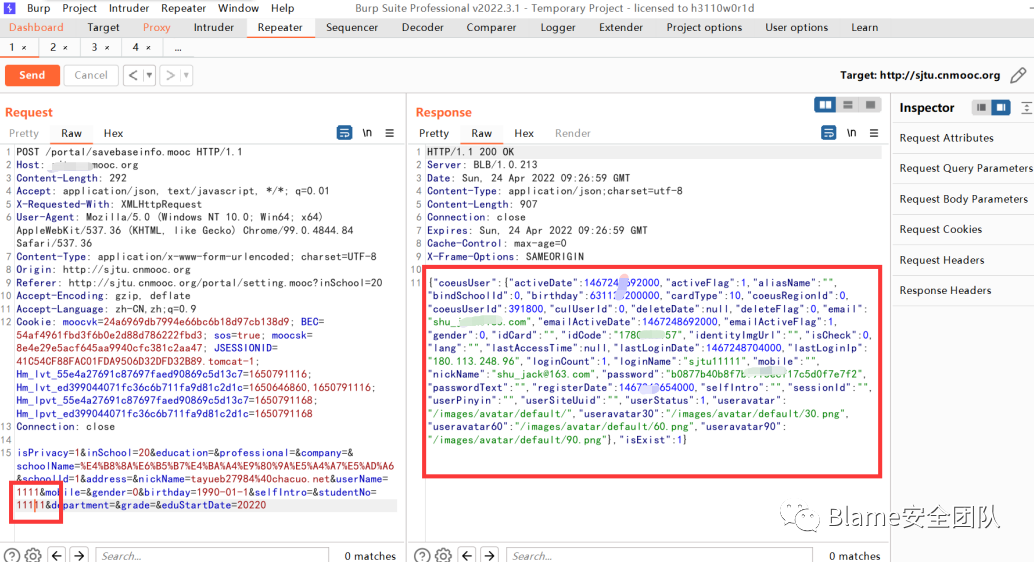Open the Project menu
This screenshot has height=562, width=1034.
pos(79,8)
